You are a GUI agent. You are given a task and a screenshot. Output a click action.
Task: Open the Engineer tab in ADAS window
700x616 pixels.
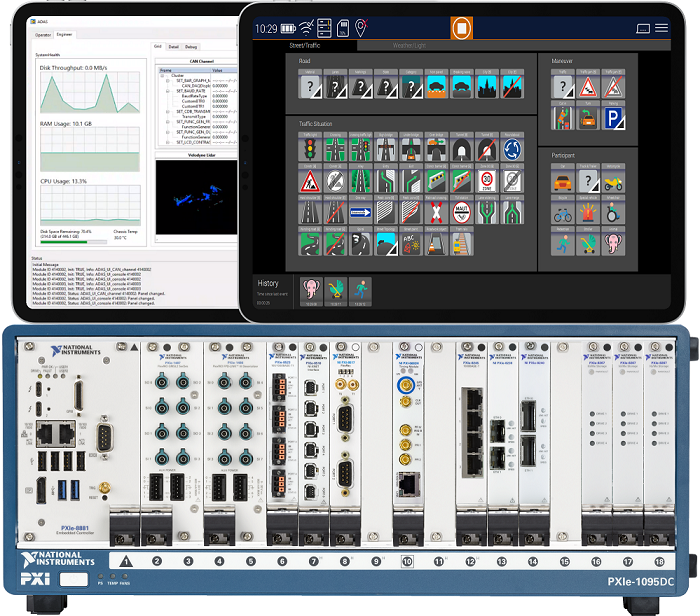64,34
